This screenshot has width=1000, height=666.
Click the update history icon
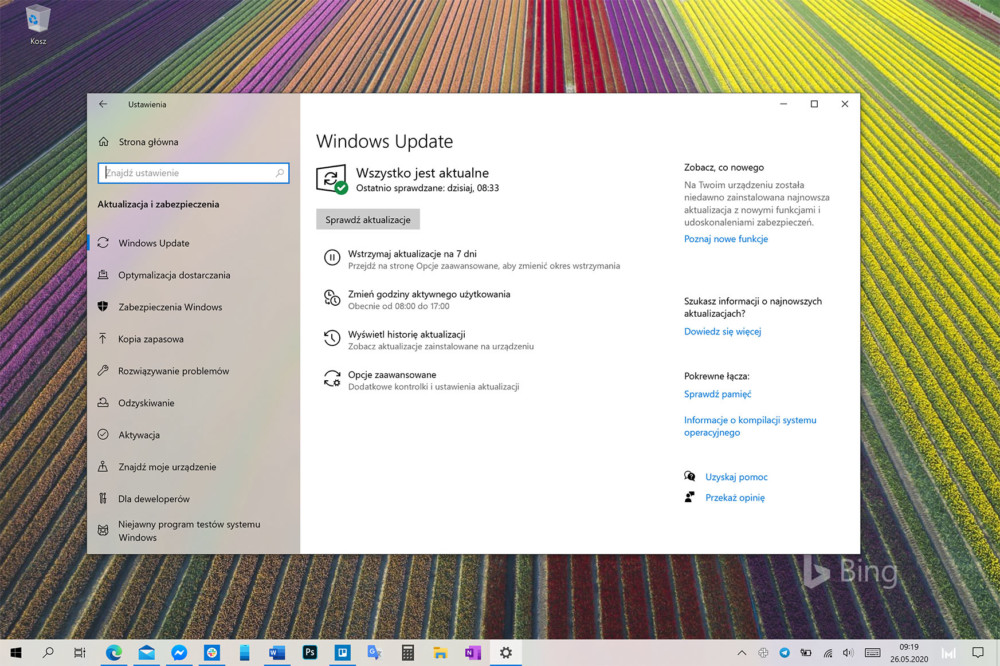tap(332, 338)
